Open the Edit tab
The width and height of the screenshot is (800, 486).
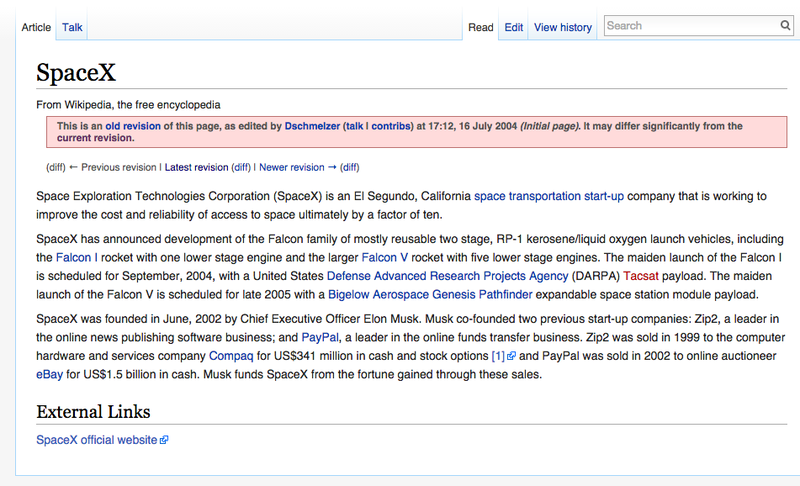pos(513,27)
